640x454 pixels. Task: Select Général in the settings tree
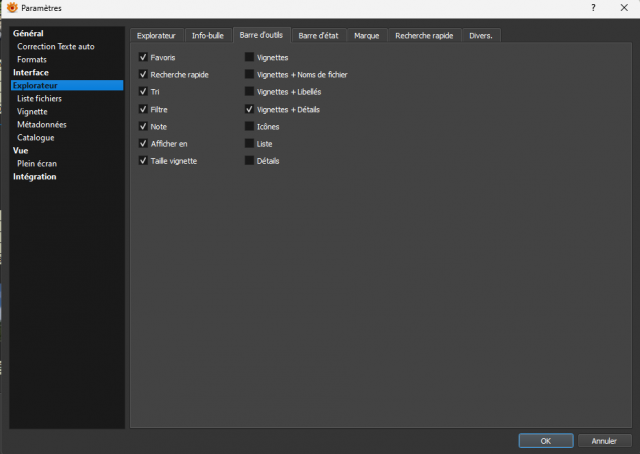[x=28, y=33]
